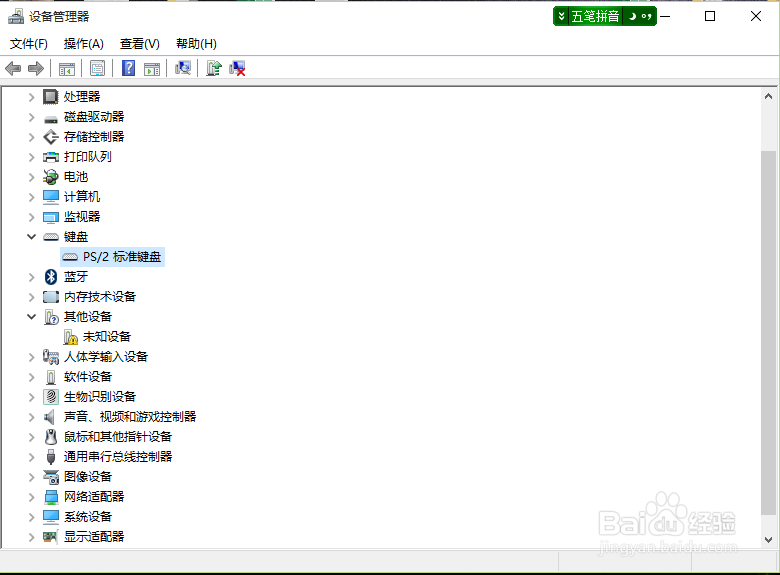Click the Update driver toolbar icon
Image resolution: width=780 pixels, height=575 pixels.
click(214, 68)
